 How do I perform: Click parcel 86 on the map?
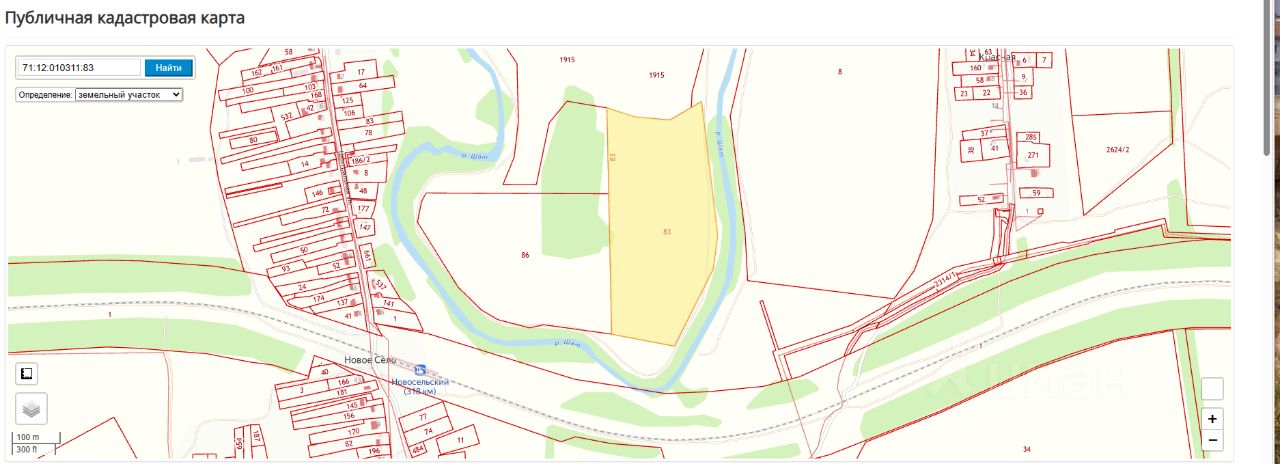[524, 255]
